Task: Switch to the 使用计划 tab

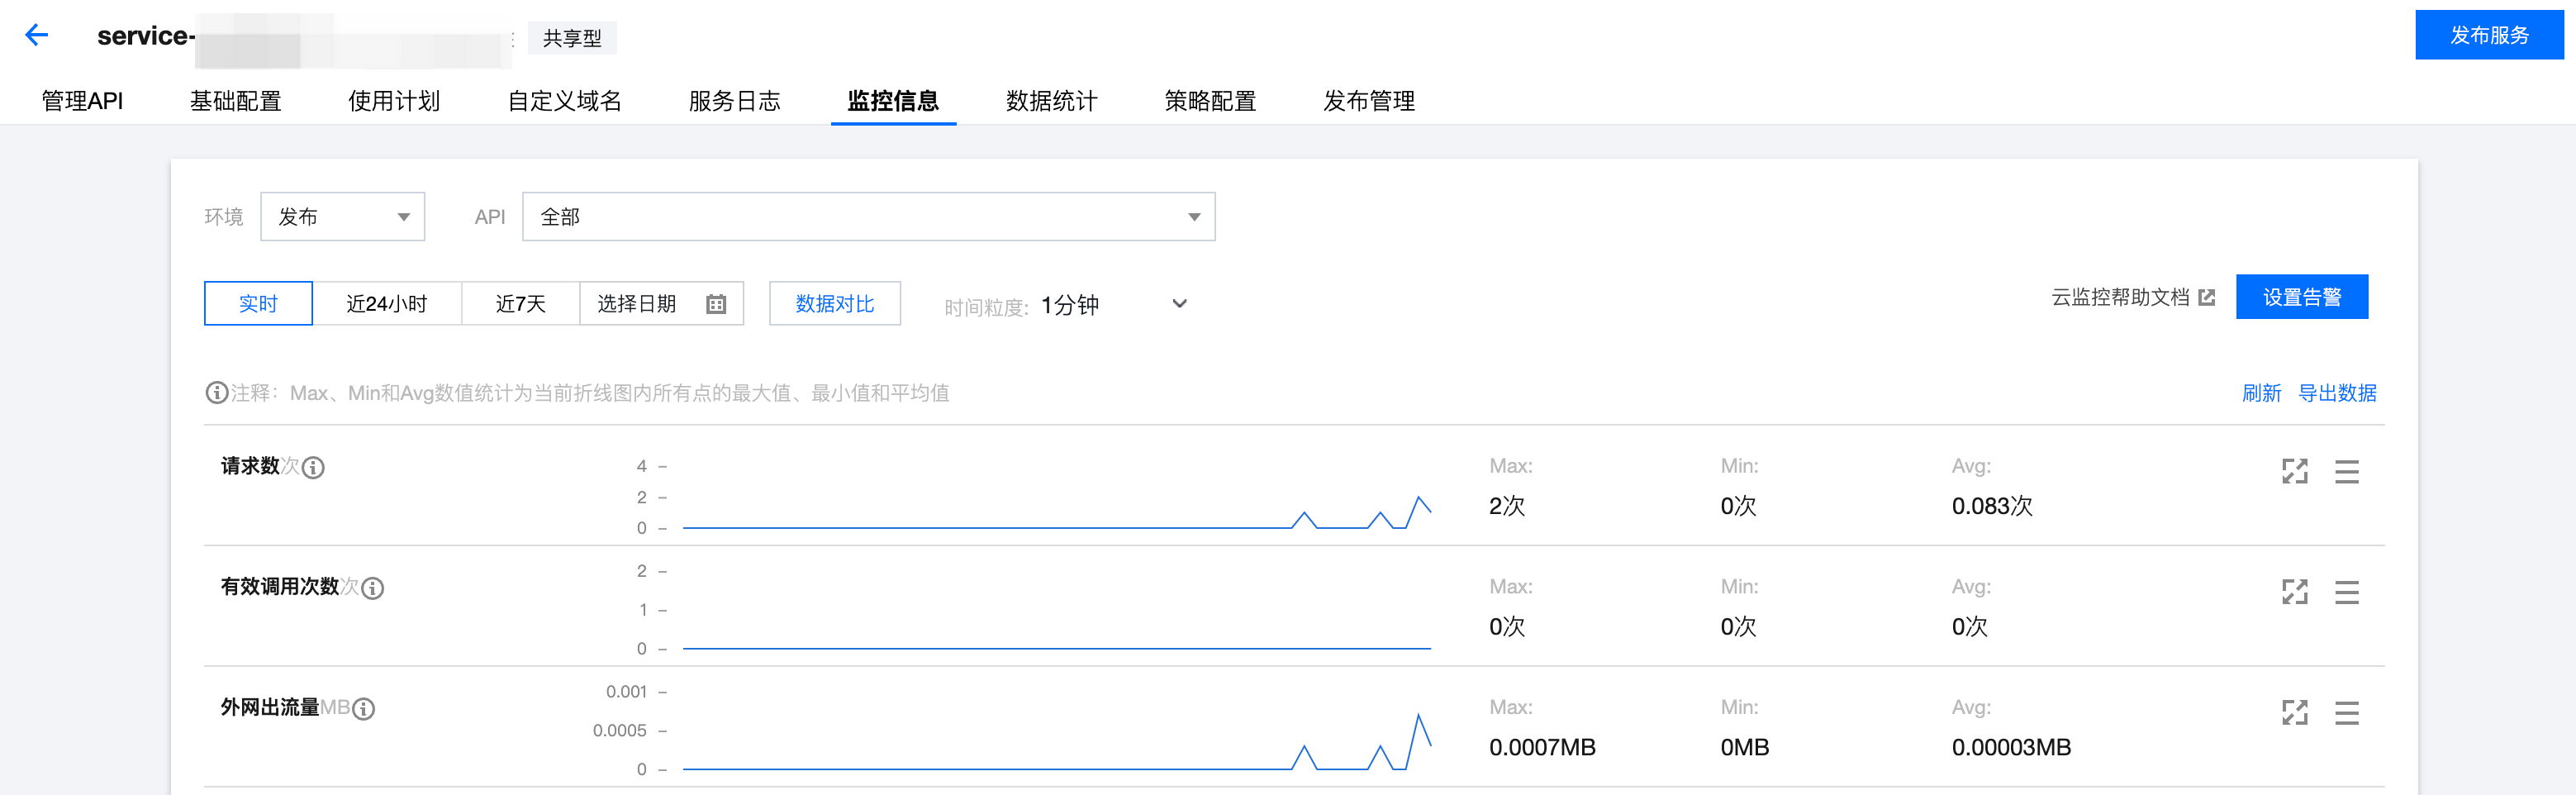Action: (394, 101)
